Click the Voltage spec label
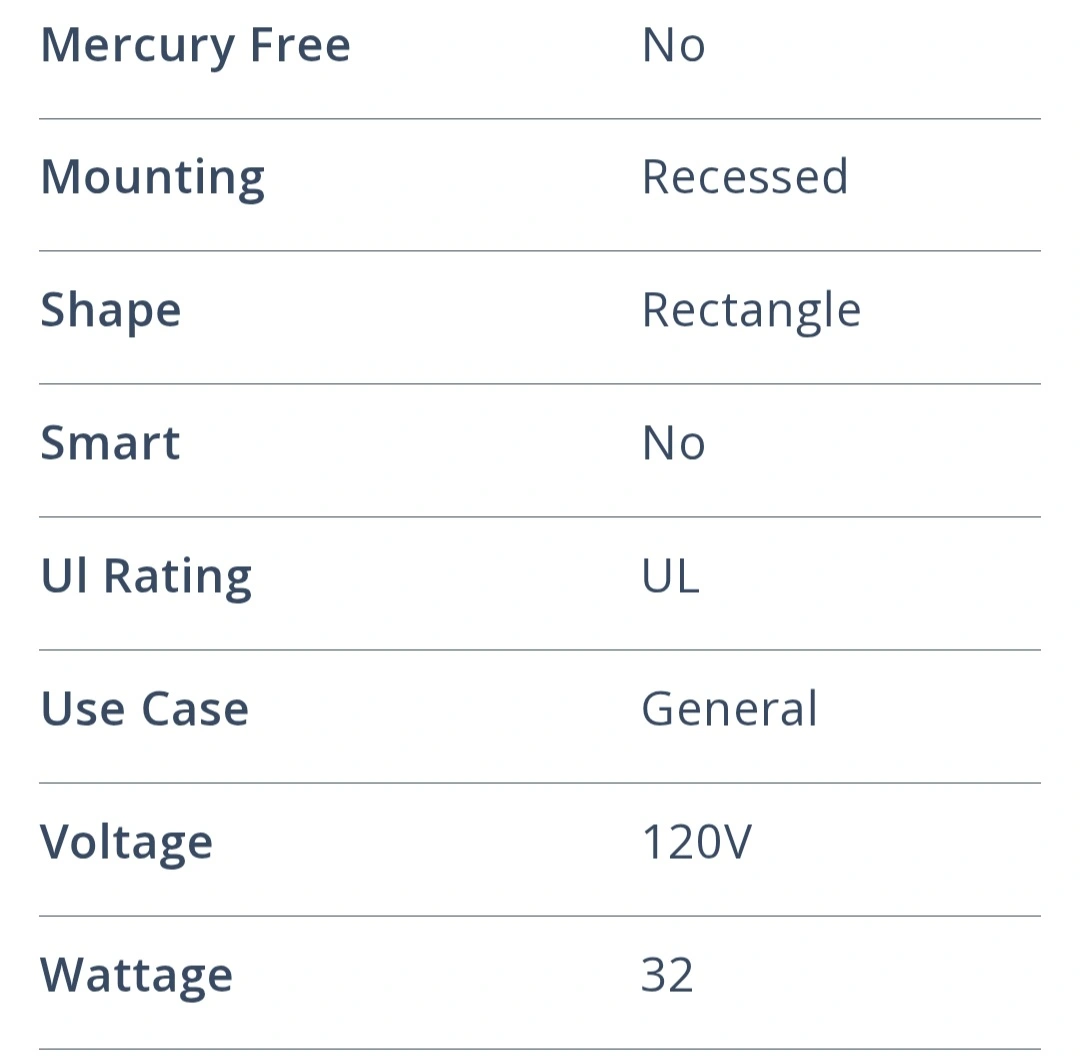 [x=126, y=842]
